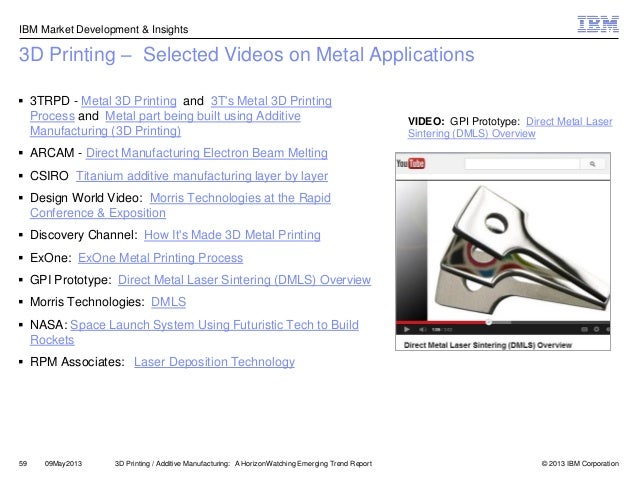The image size is (638, 479).
Task: Open NASA 'Space Launch System' link
Action: 214,325
